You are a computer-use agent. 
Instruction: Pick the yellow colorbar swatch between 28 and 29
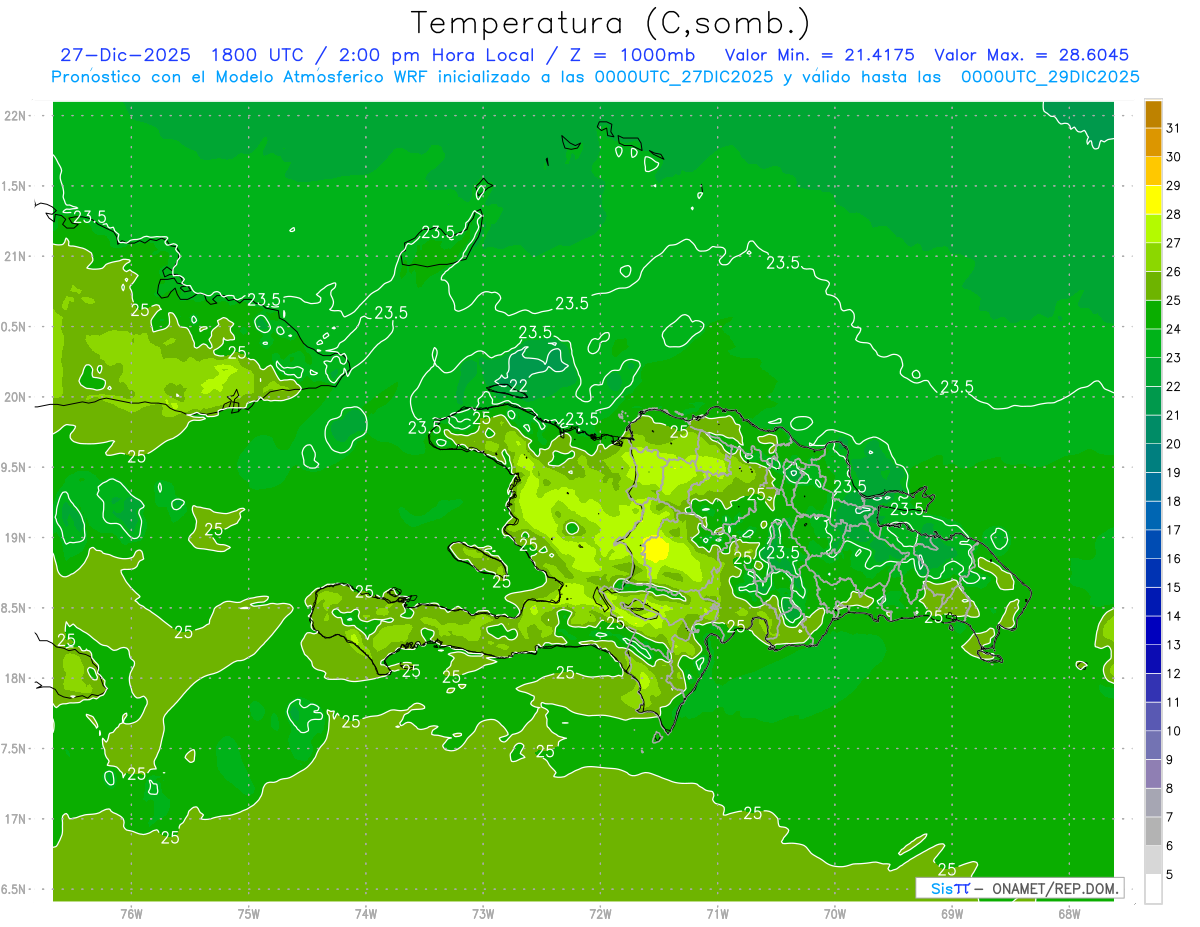point(1153,200)
